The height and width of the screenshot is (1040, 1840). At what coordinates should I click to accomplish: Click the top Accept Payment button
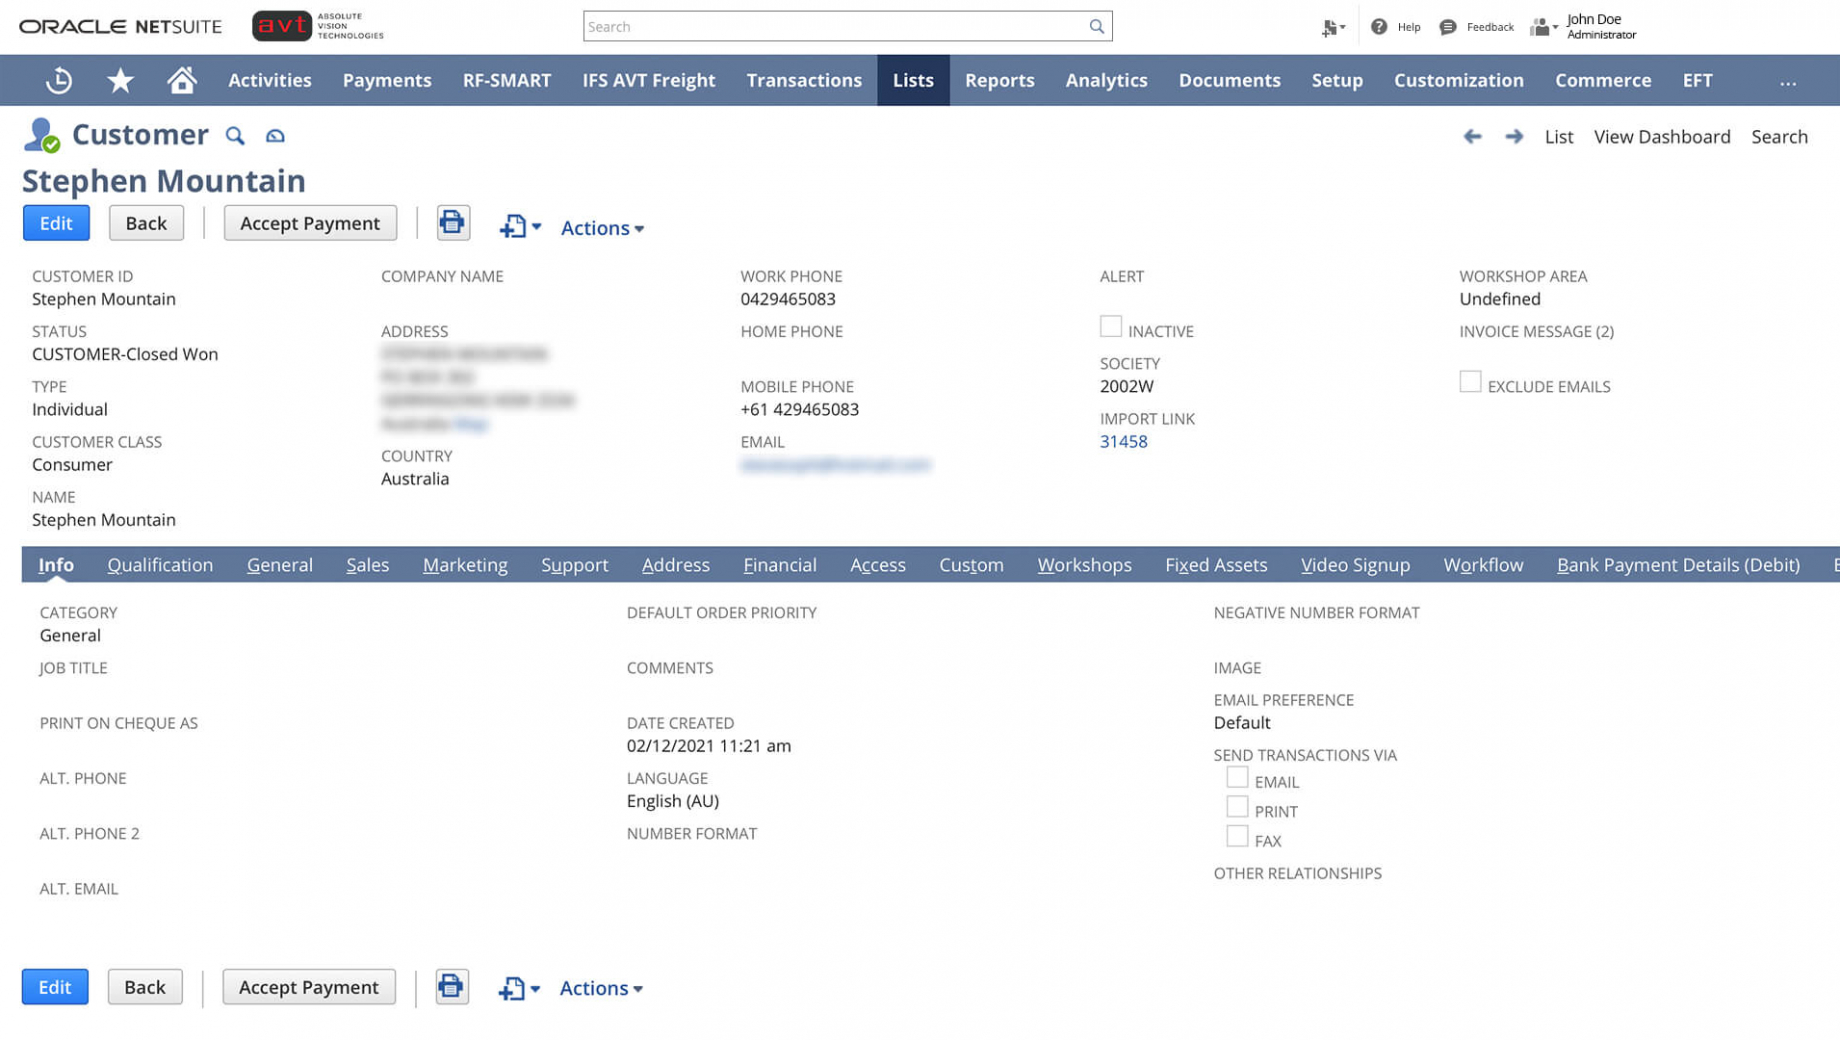(x=310, y=223)
